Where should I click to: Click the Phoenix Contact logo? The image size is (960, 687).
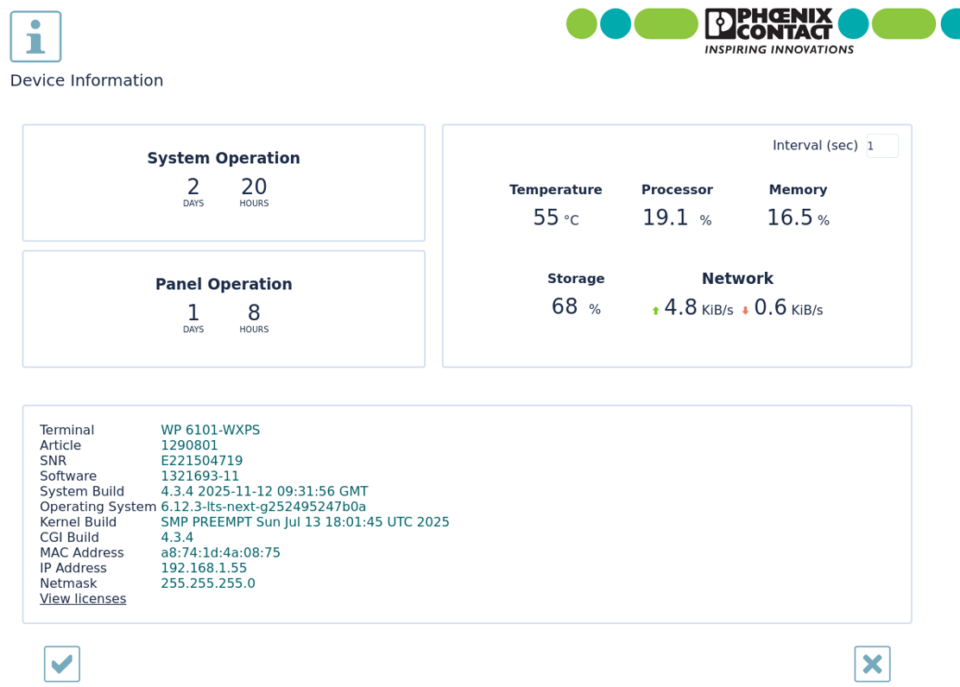pyautogui.click(x=768, y=31)
